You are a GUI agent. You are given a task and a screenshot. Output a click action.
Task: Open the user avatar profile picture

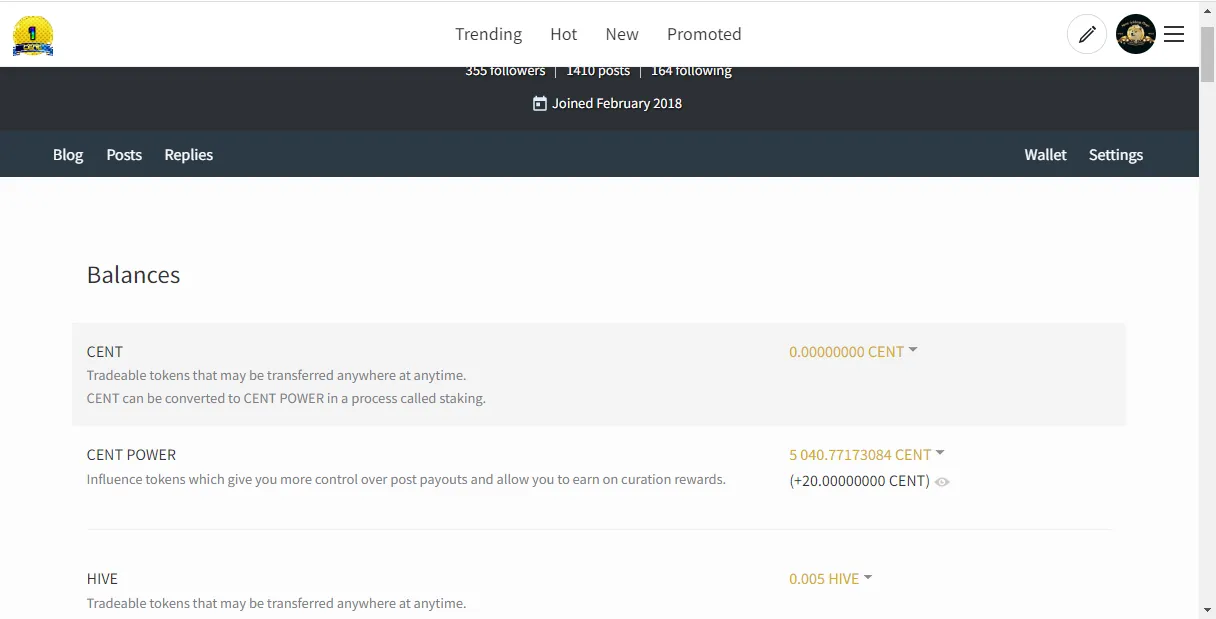click(1135, 34)
